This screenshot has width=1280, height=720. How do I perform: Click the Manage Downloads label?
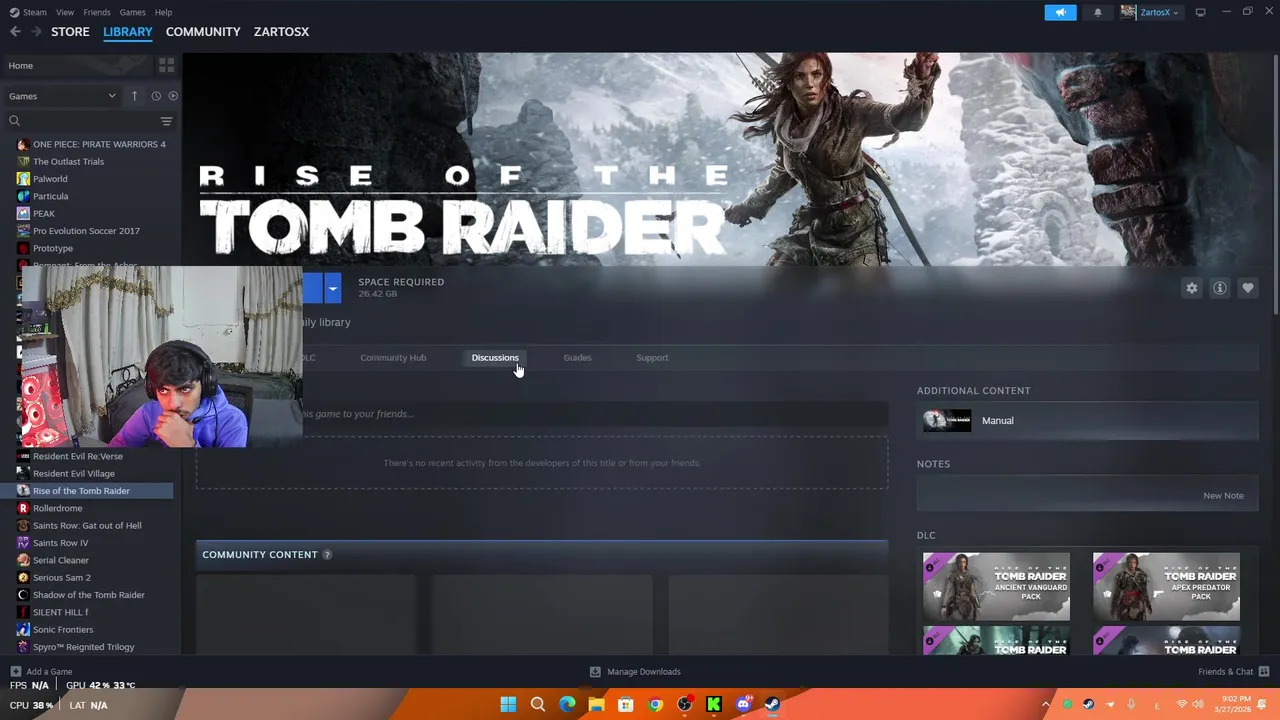(x=644, y=672)
